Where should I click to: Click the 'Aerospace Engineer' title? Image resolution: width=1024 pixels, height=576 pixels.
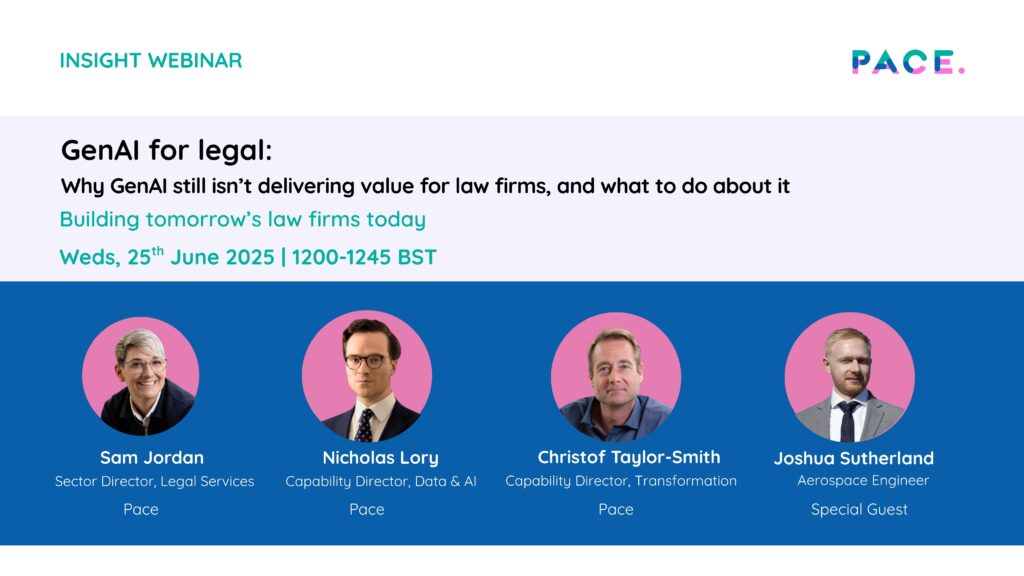pyautogui.click(x=863, y=481)
